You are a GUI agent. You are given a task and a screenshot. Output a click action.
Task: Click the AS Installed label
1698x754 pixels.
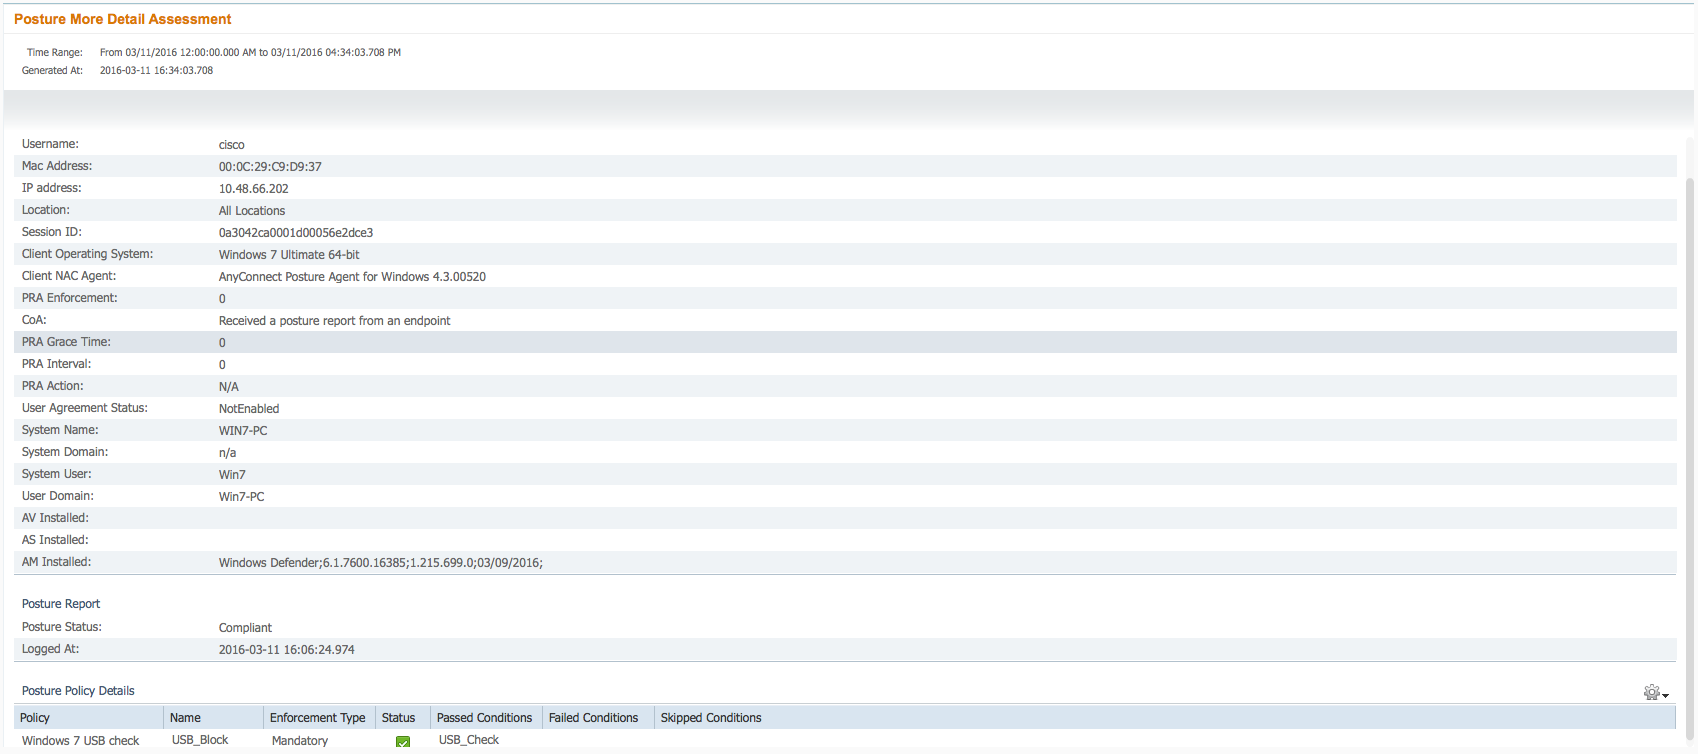55,540
